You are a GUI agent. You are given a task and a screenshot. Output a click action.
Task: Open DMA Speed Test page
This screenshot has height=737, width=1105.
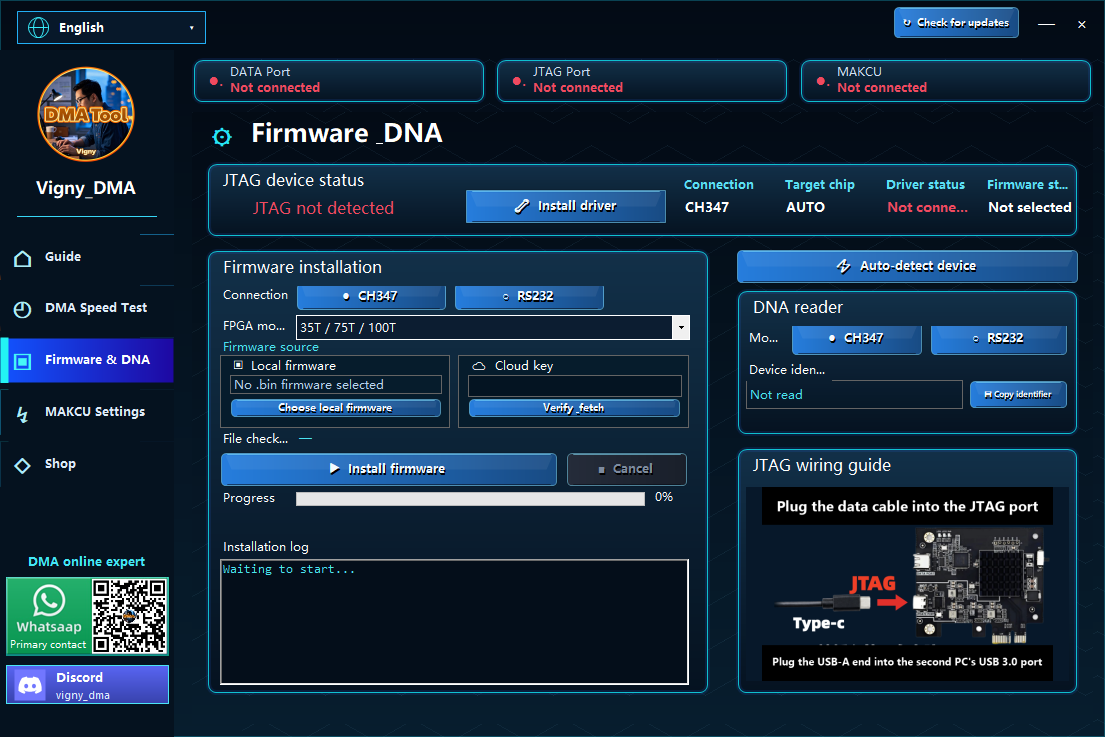tap(87, 309)
